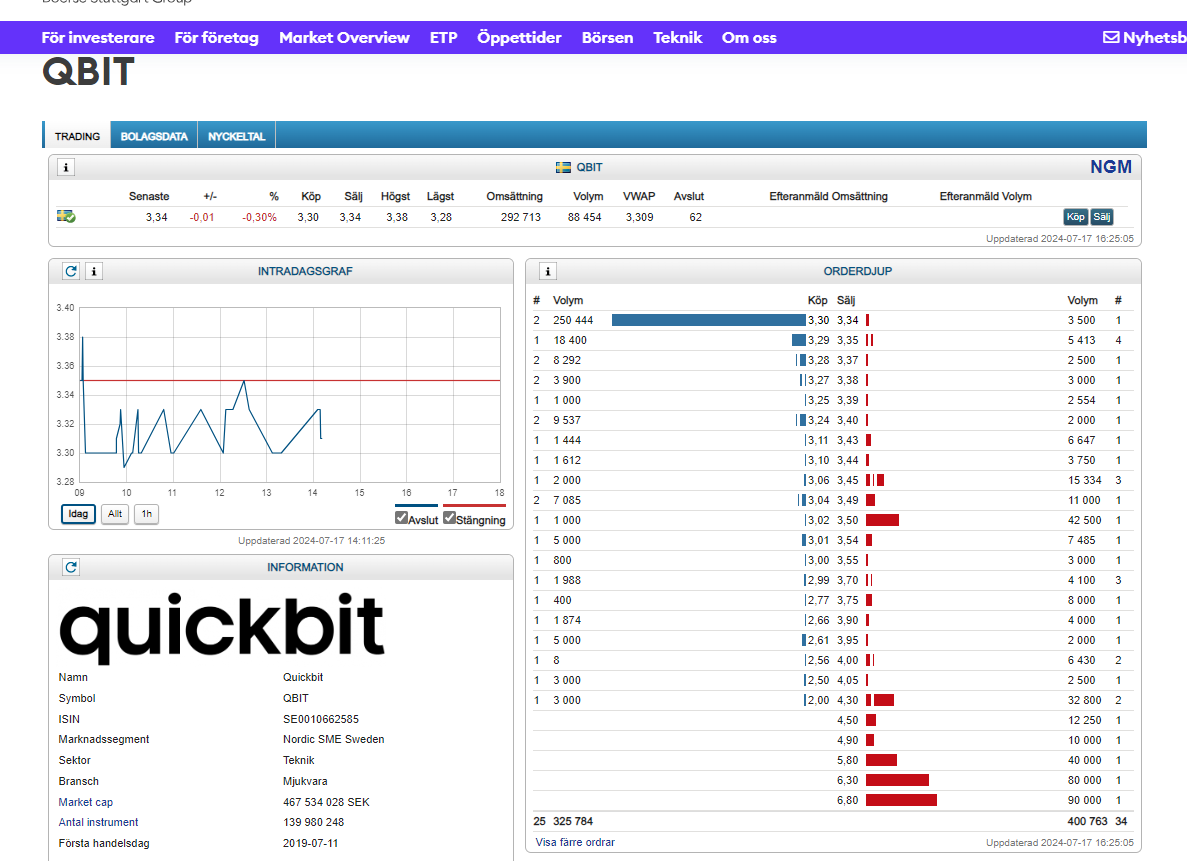This screenshot has width=1187, height=861.
Task: Click the VWAP value 3,309
Action: pos(640,217)
